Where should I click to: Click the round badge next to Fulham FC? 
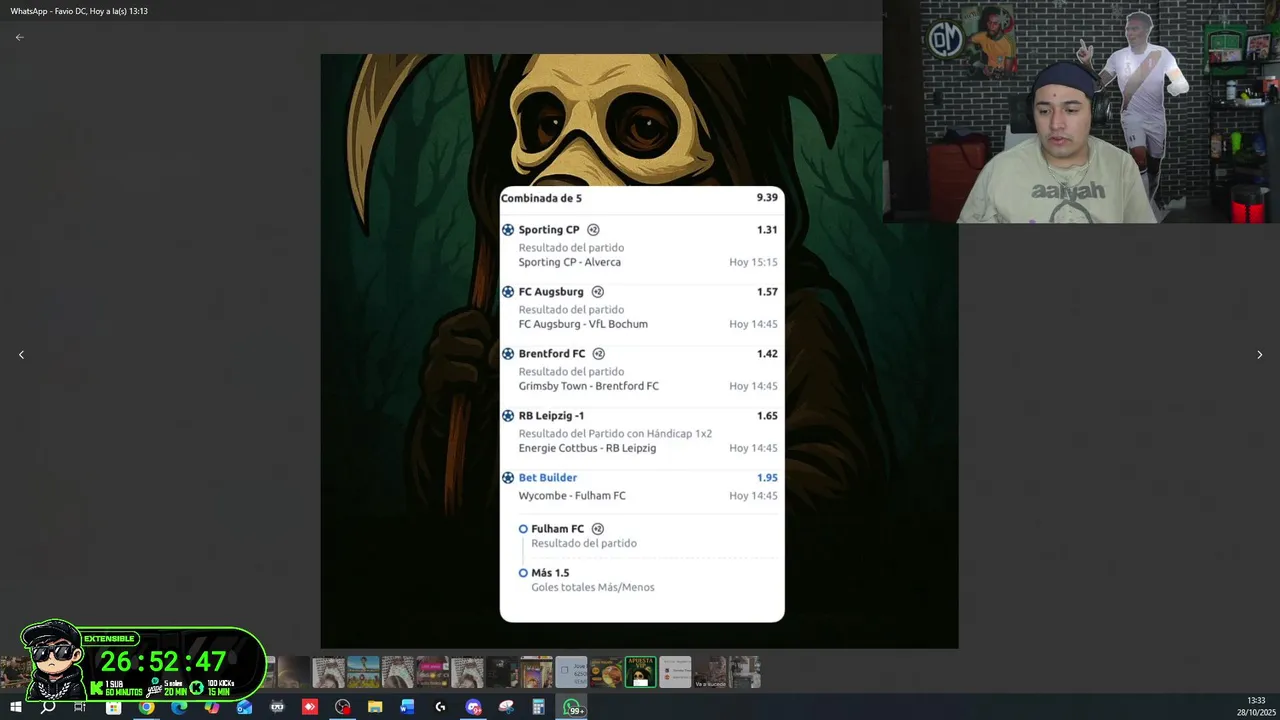point(598,529)
